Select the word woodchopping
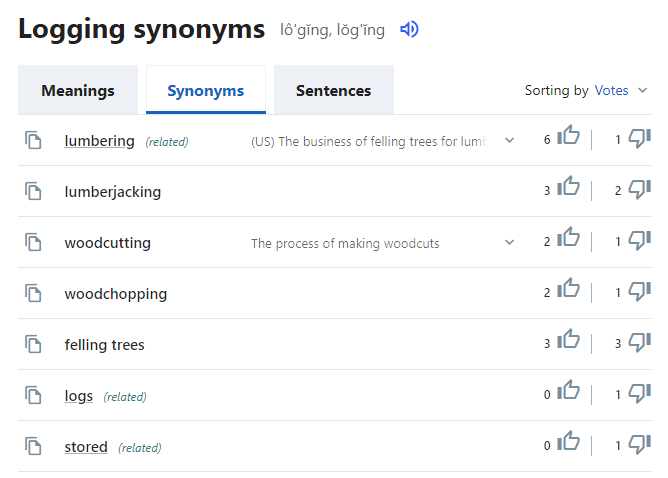 coord(115,294)
